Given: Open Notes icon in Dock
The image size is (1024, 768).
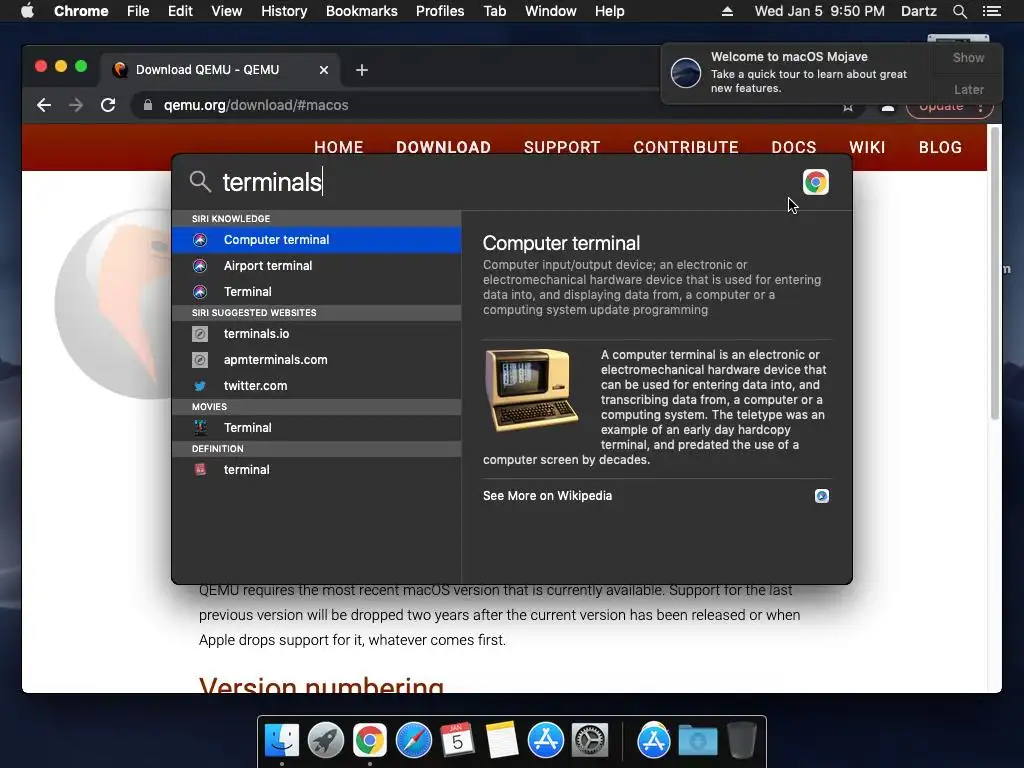Looking at the screenshot, I should 502,741.
